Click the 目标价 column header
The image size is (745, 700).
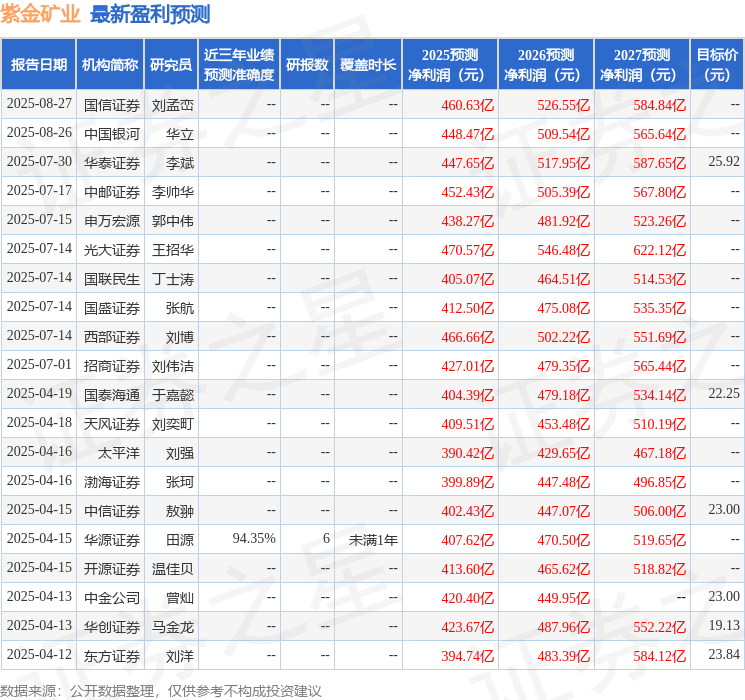[716, 64]
